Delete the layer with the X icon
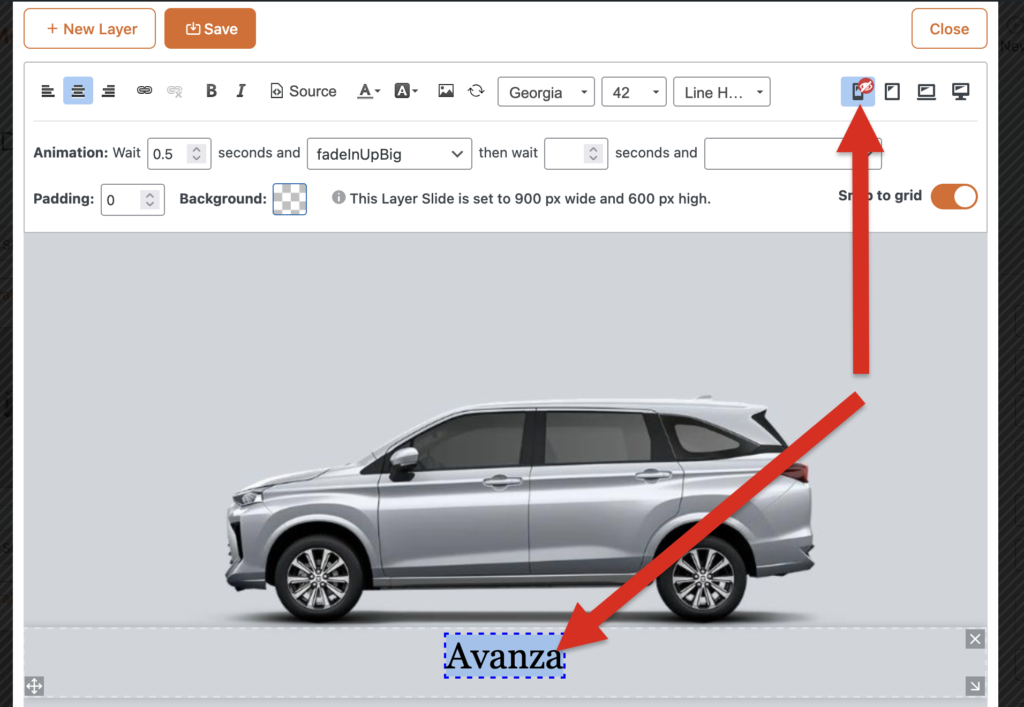This screenshot has height=707, width=1024. coord(975,638)
